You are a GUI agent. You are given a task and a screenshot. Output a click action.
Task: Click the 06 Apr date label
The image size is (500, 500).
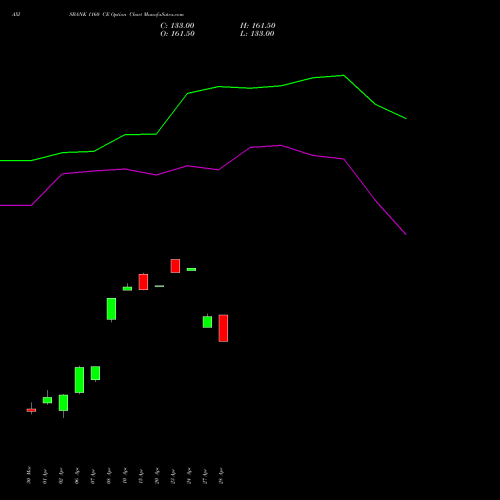pyautogui.click(x=77, y=476)
